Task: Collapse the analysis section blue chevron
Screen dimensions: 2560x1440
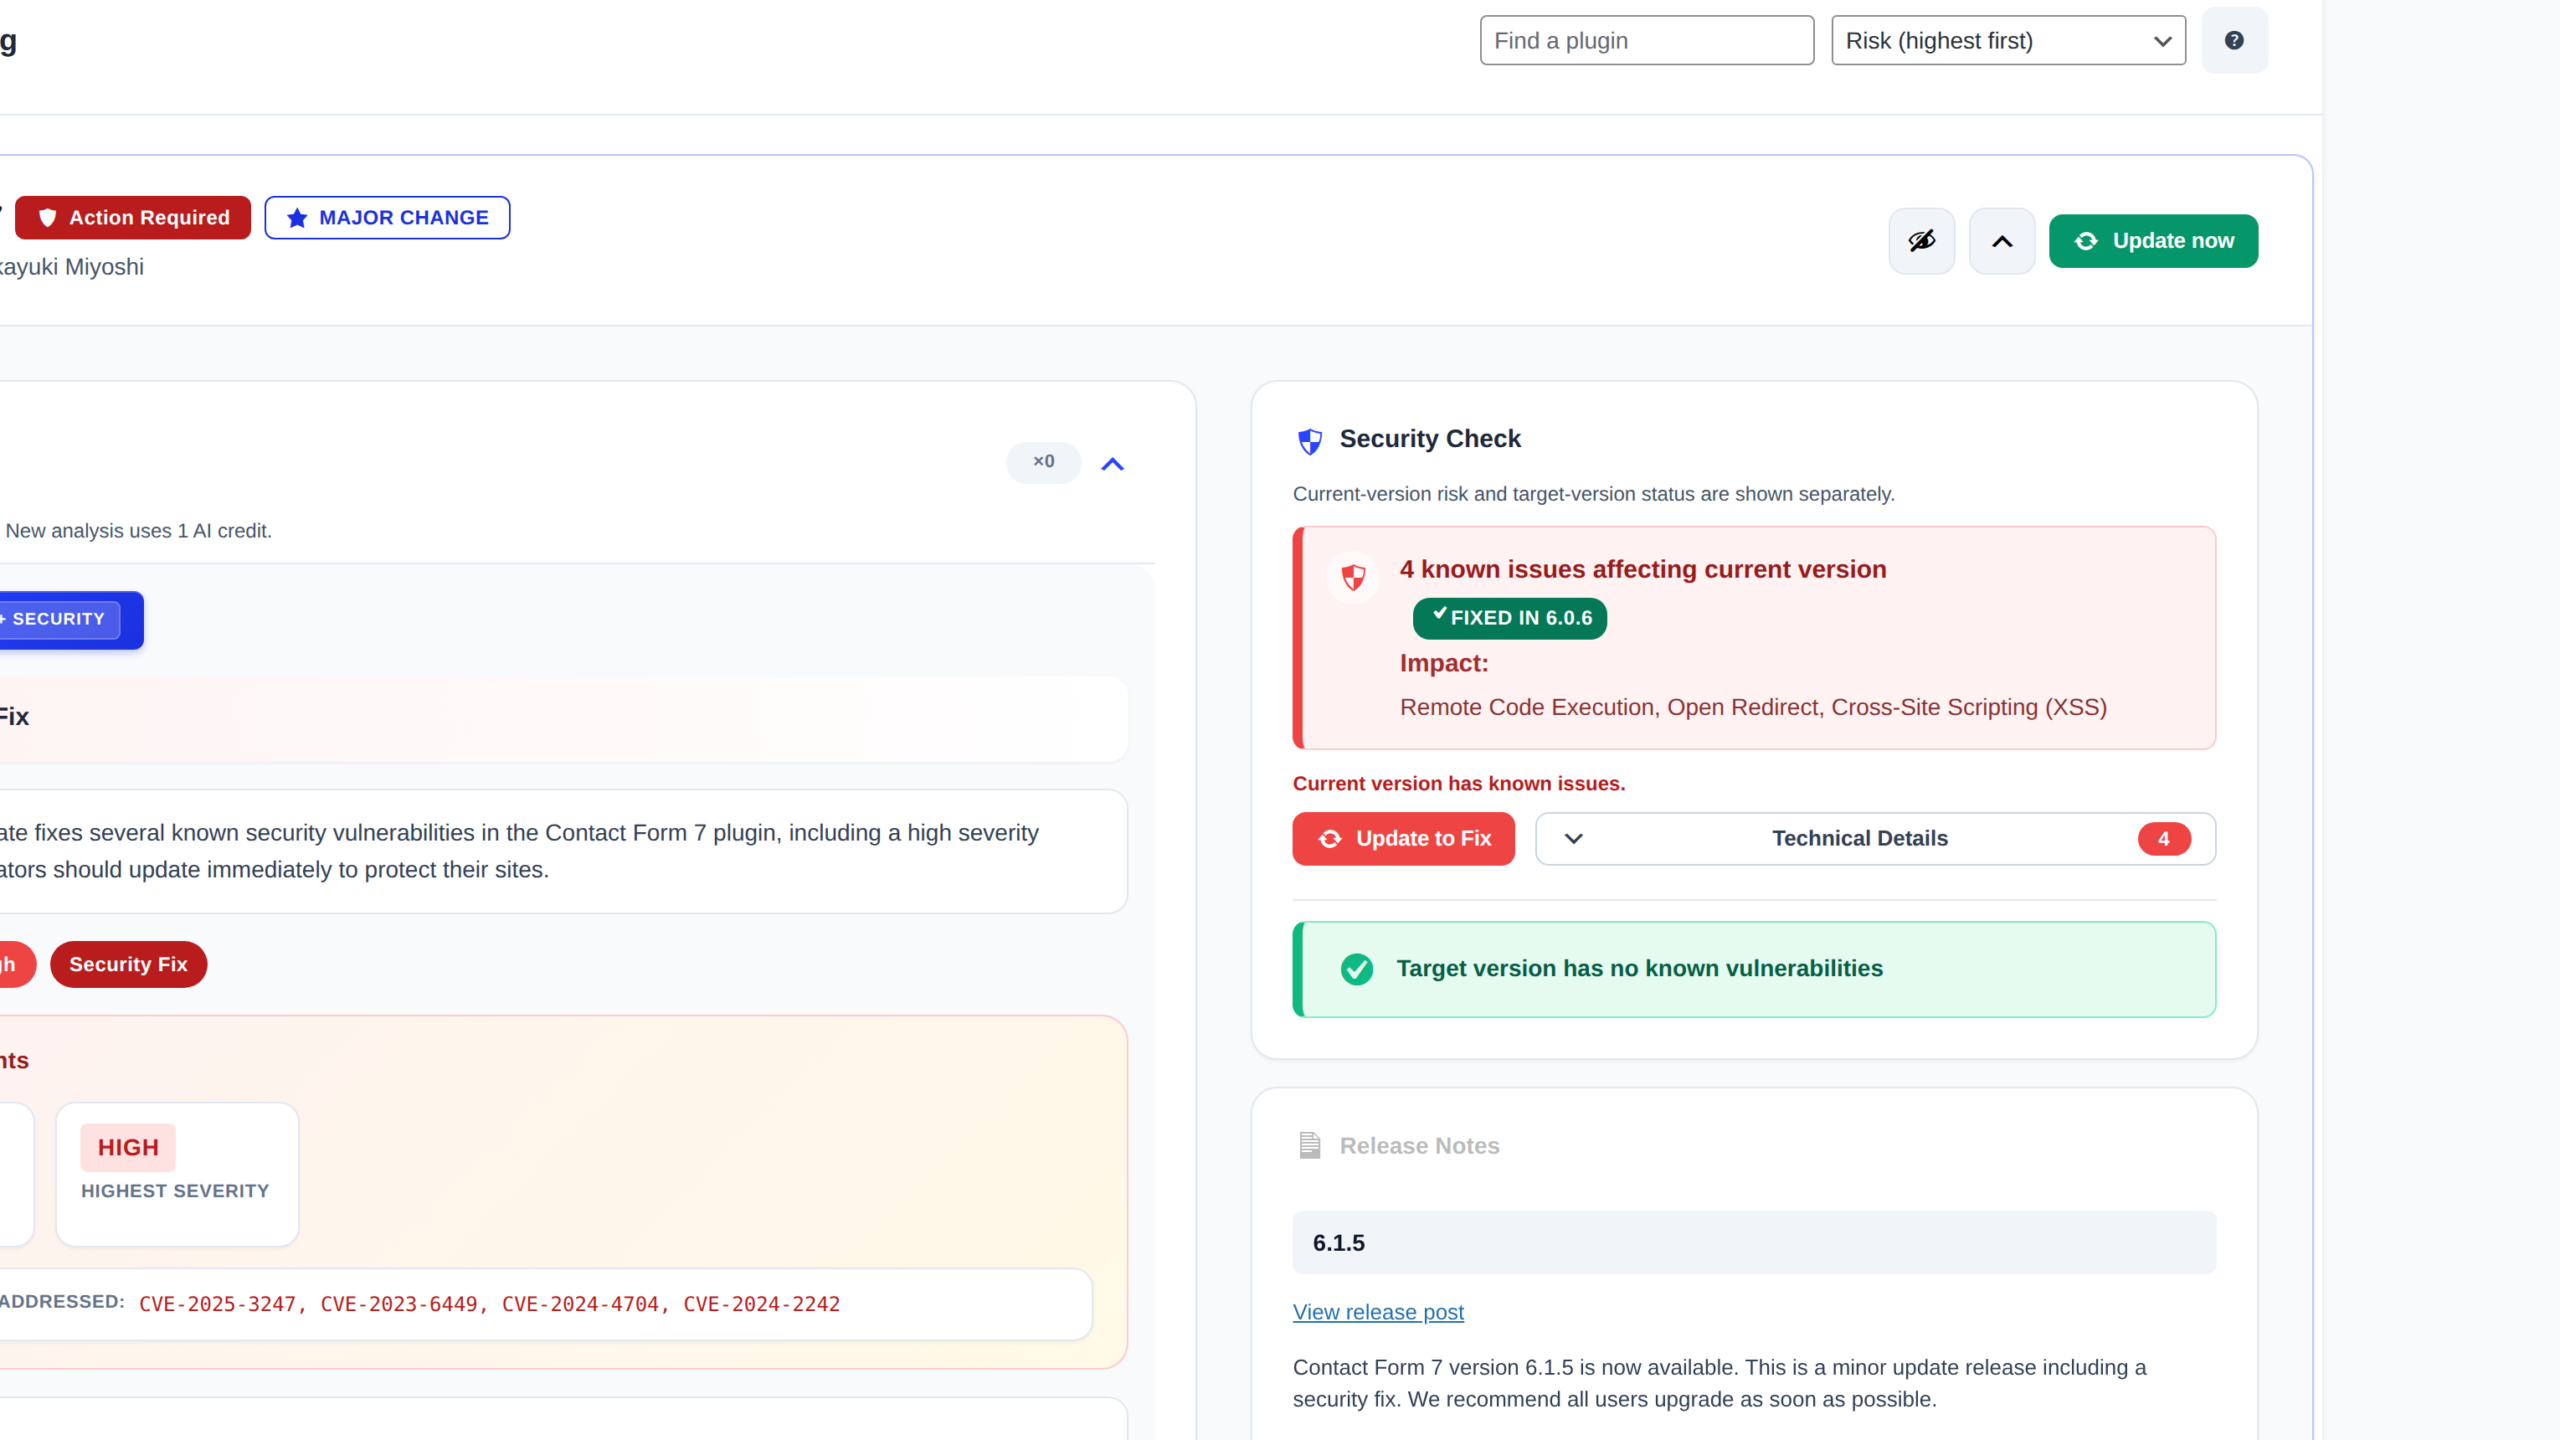Action: 1112,464
